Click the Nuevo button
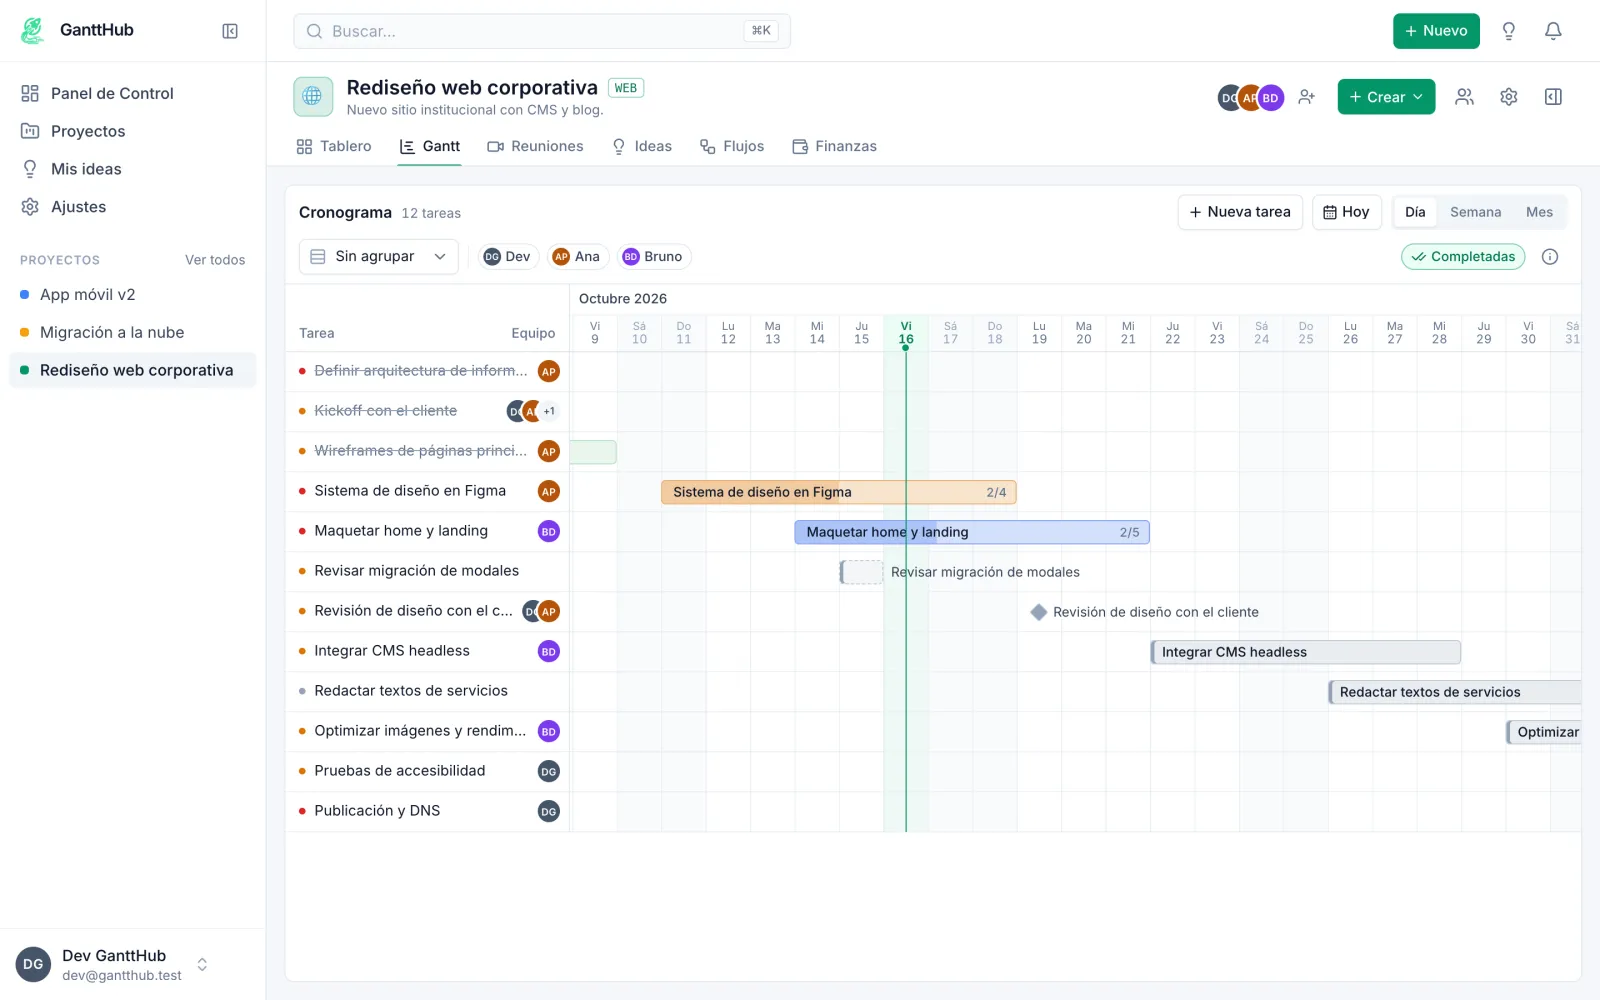Screen dimensions: 1600x1000 [1436, 31]
